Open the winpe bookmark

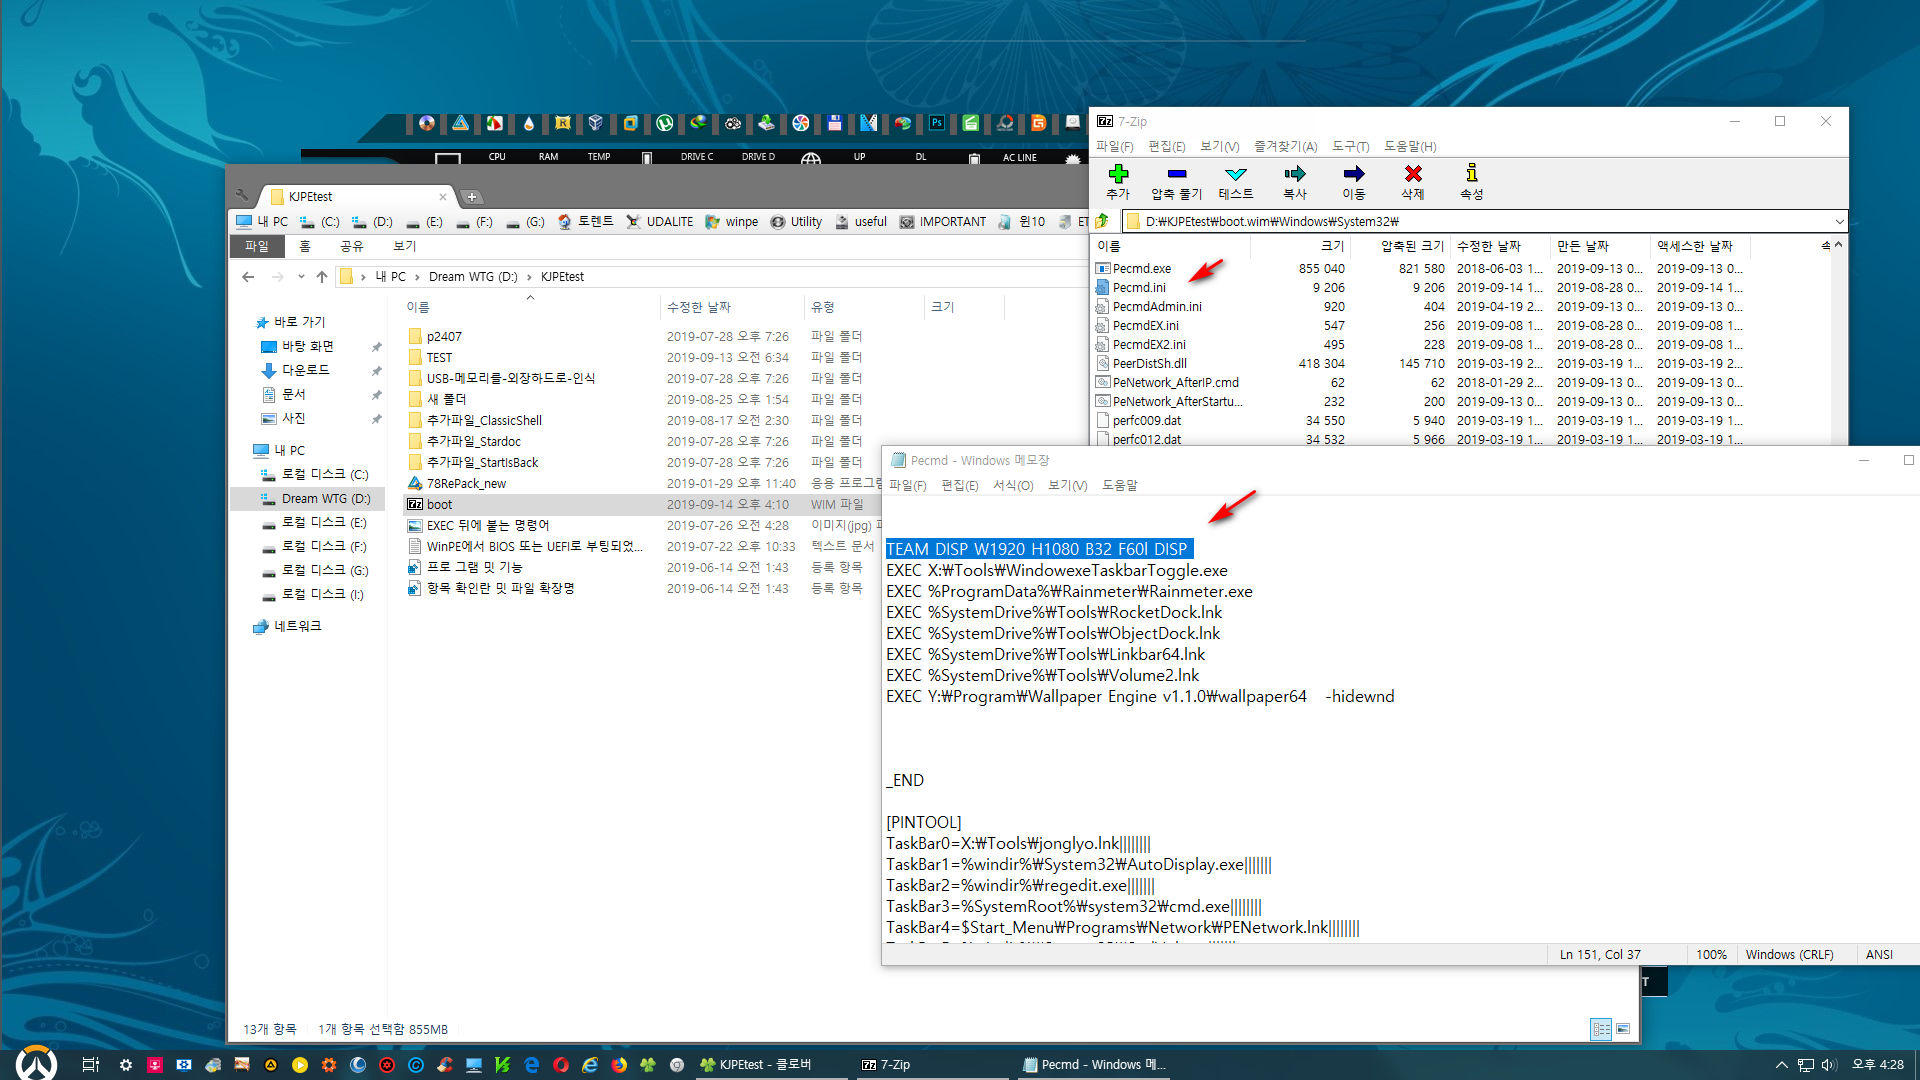(x=732, y=222)
